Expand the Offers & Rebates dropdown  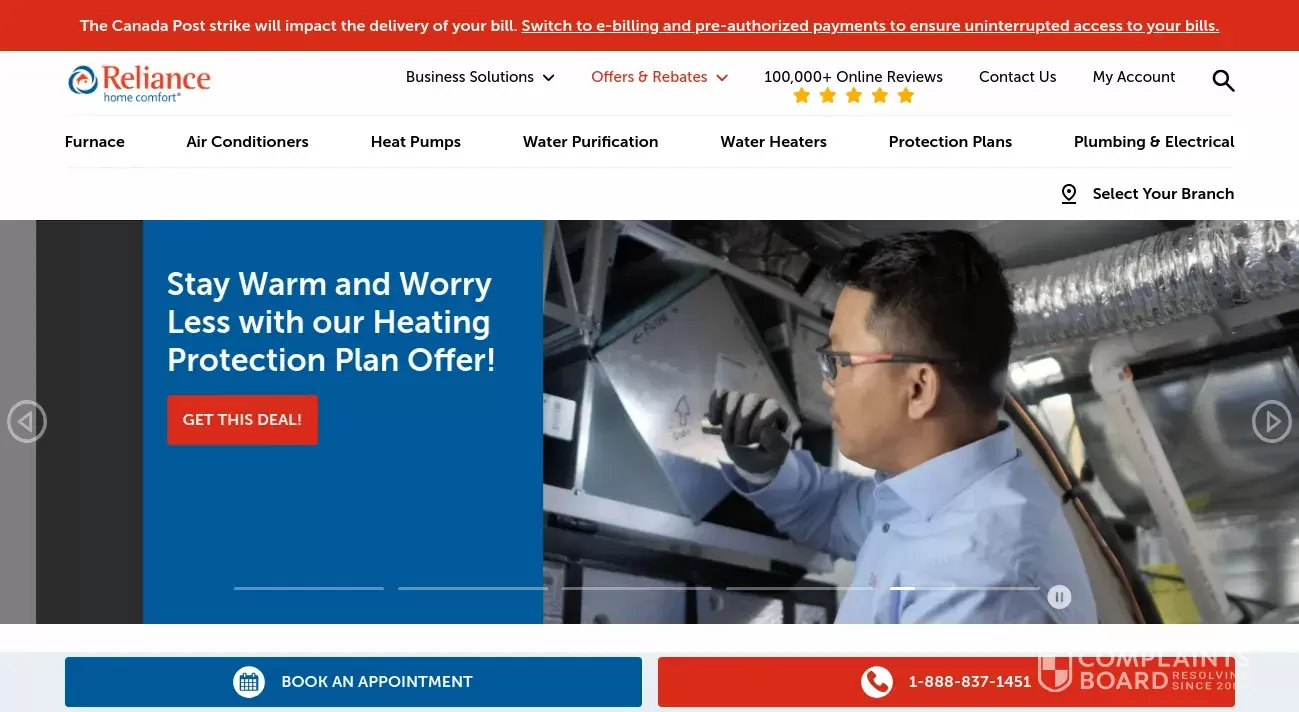click(660, 77)
